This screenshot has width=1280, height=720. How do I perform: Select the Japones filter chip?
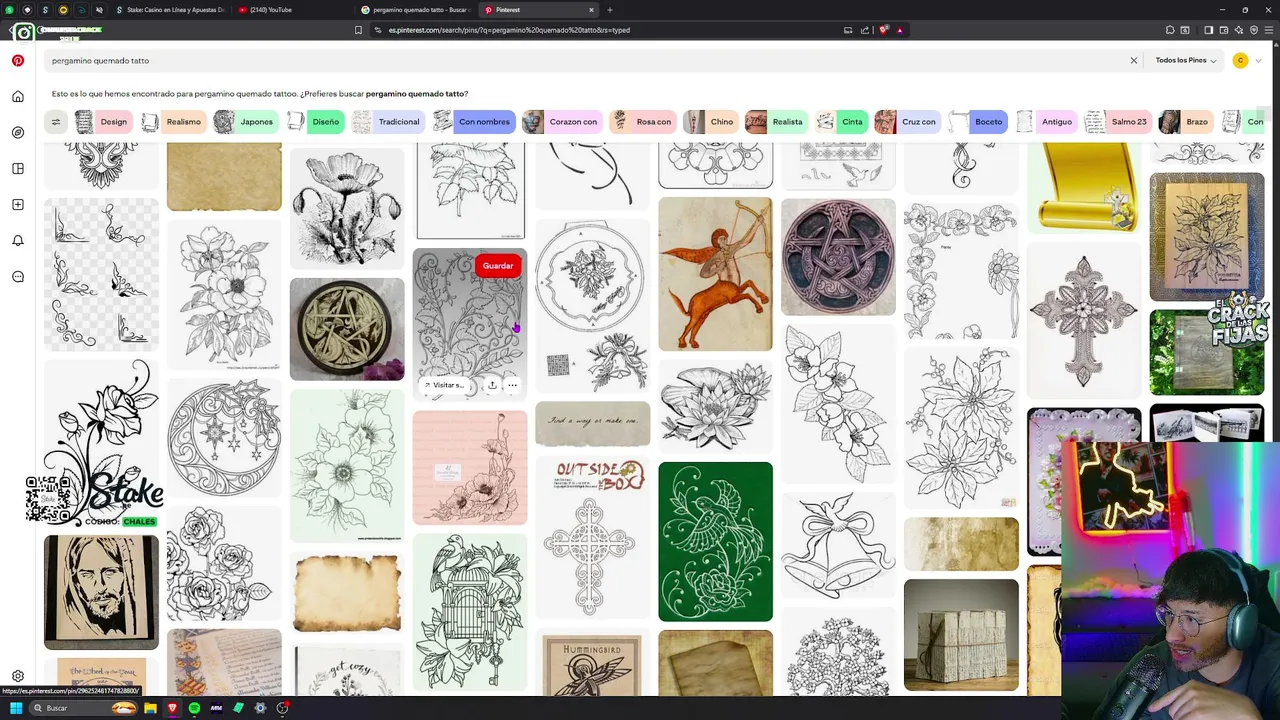click(245, 122)
